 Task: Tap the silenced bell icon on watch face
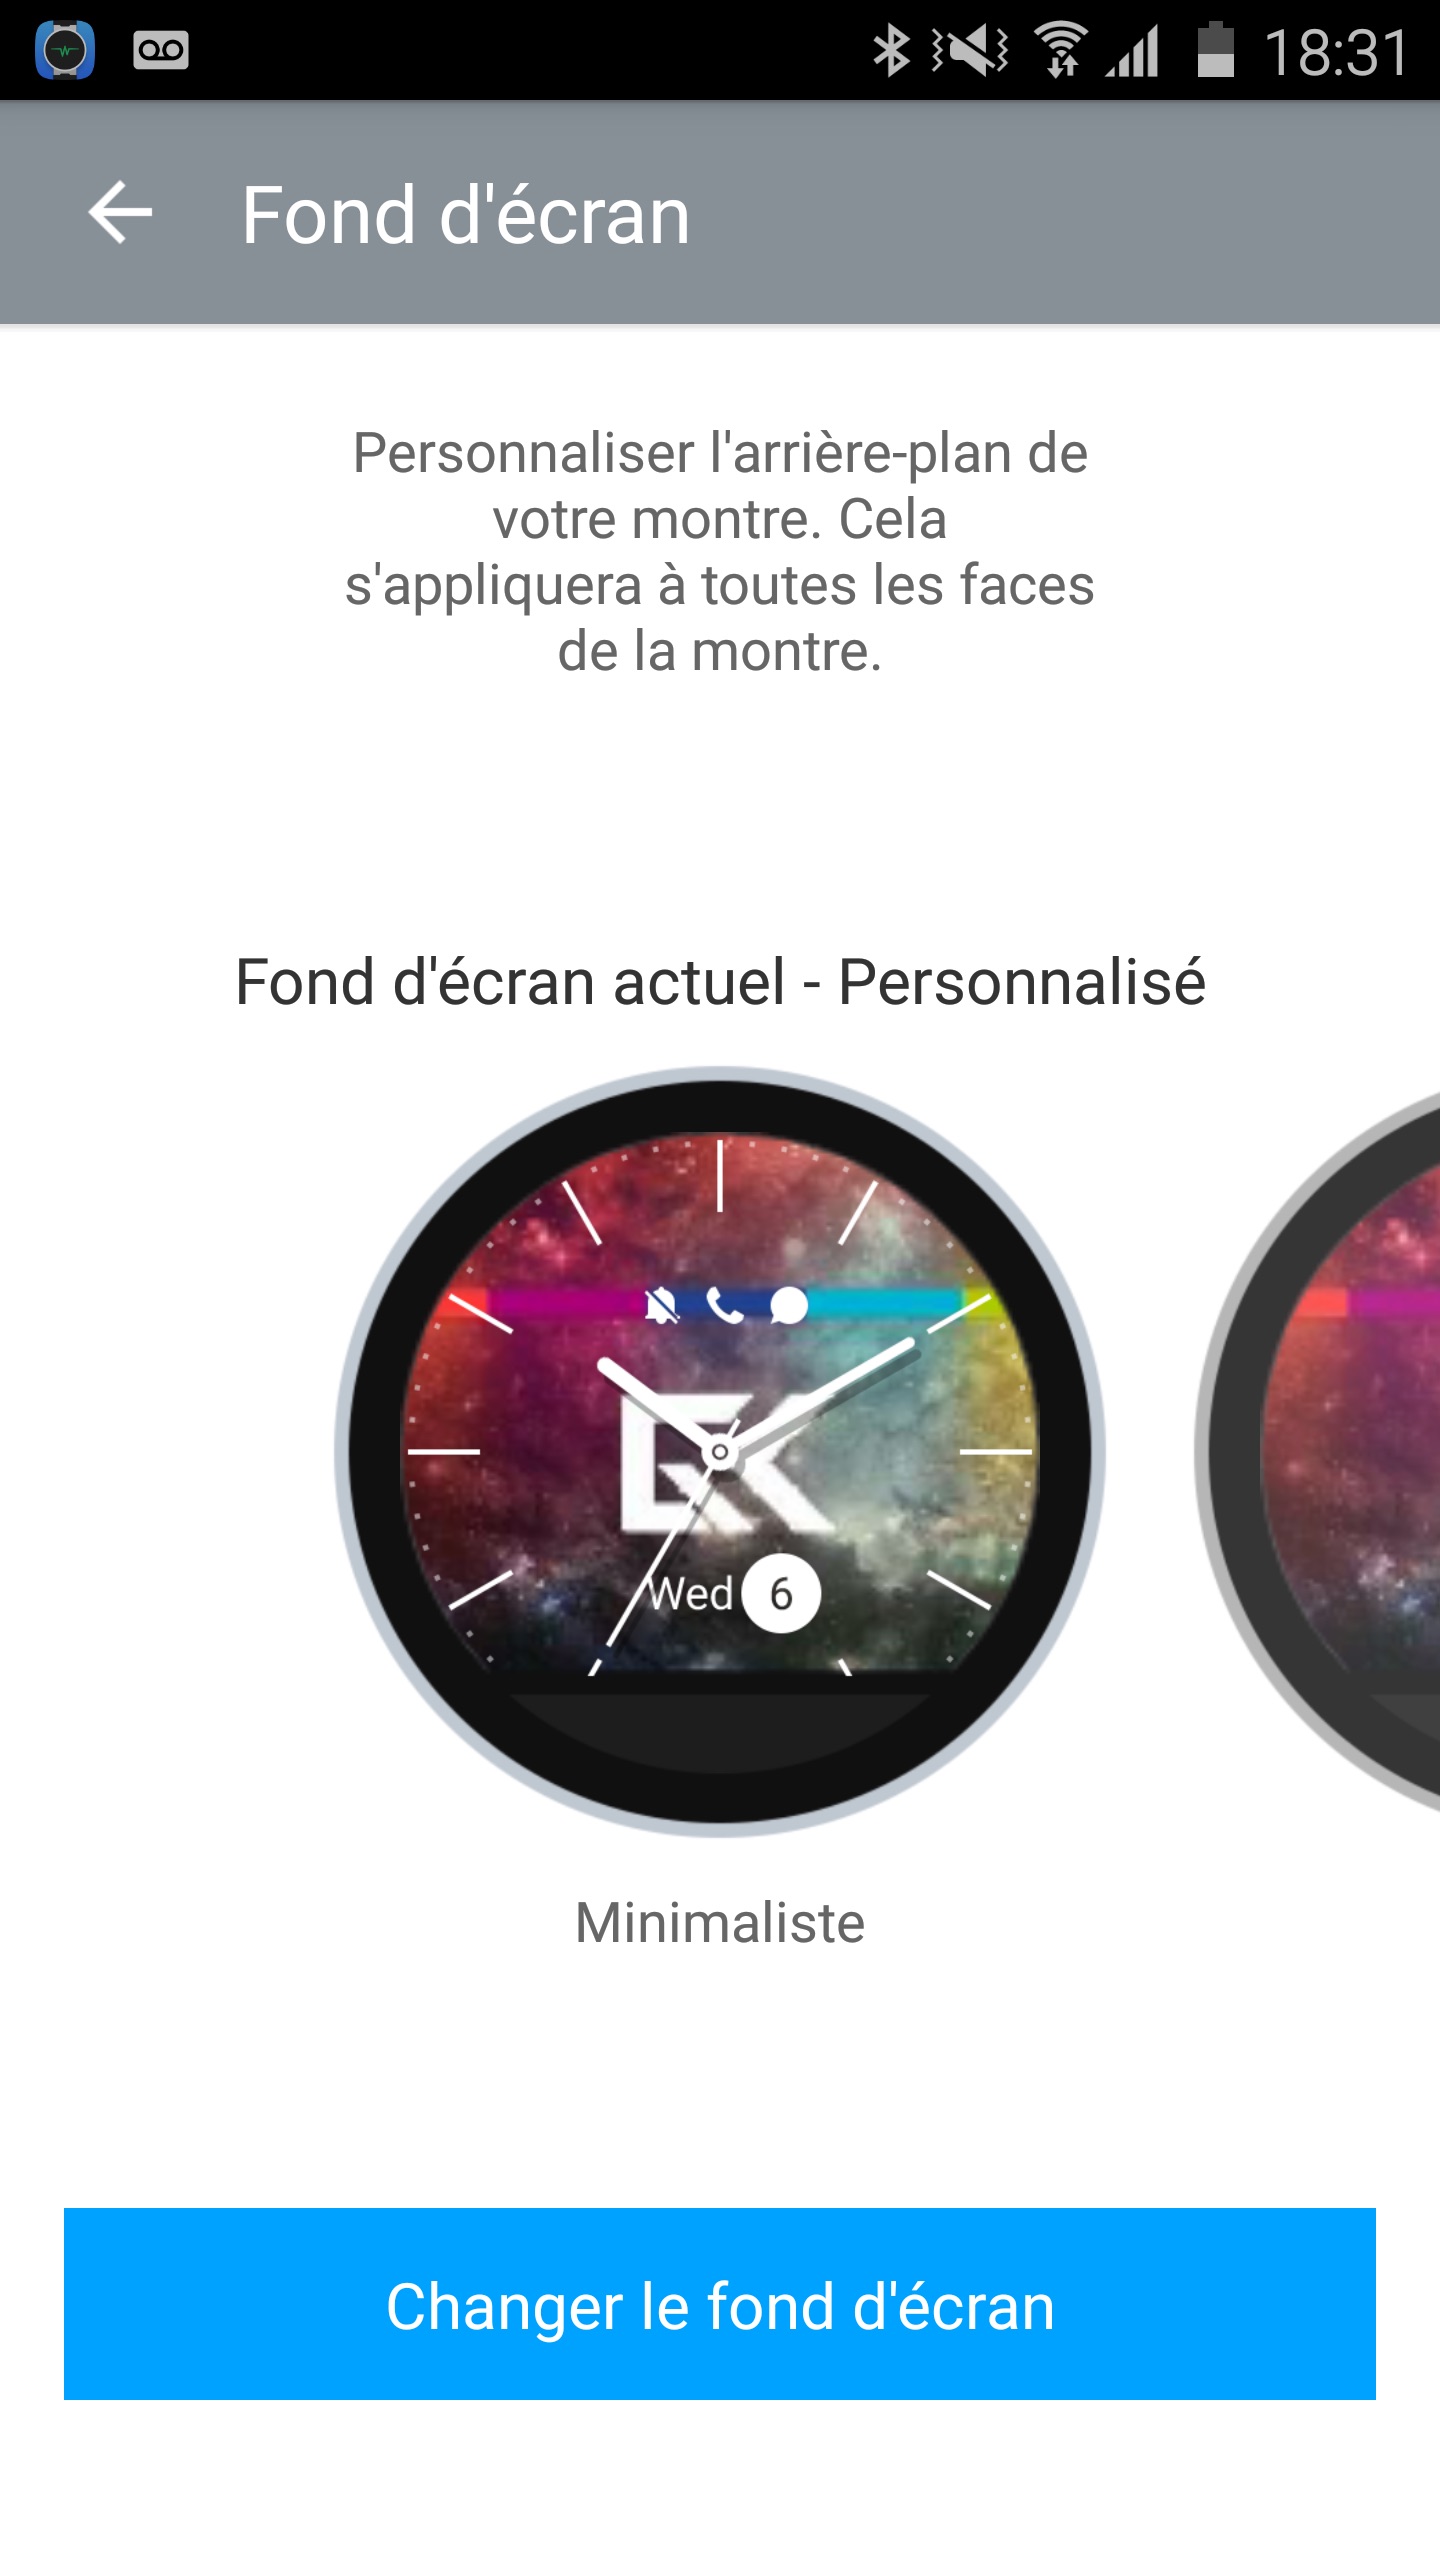(661, 1305)
